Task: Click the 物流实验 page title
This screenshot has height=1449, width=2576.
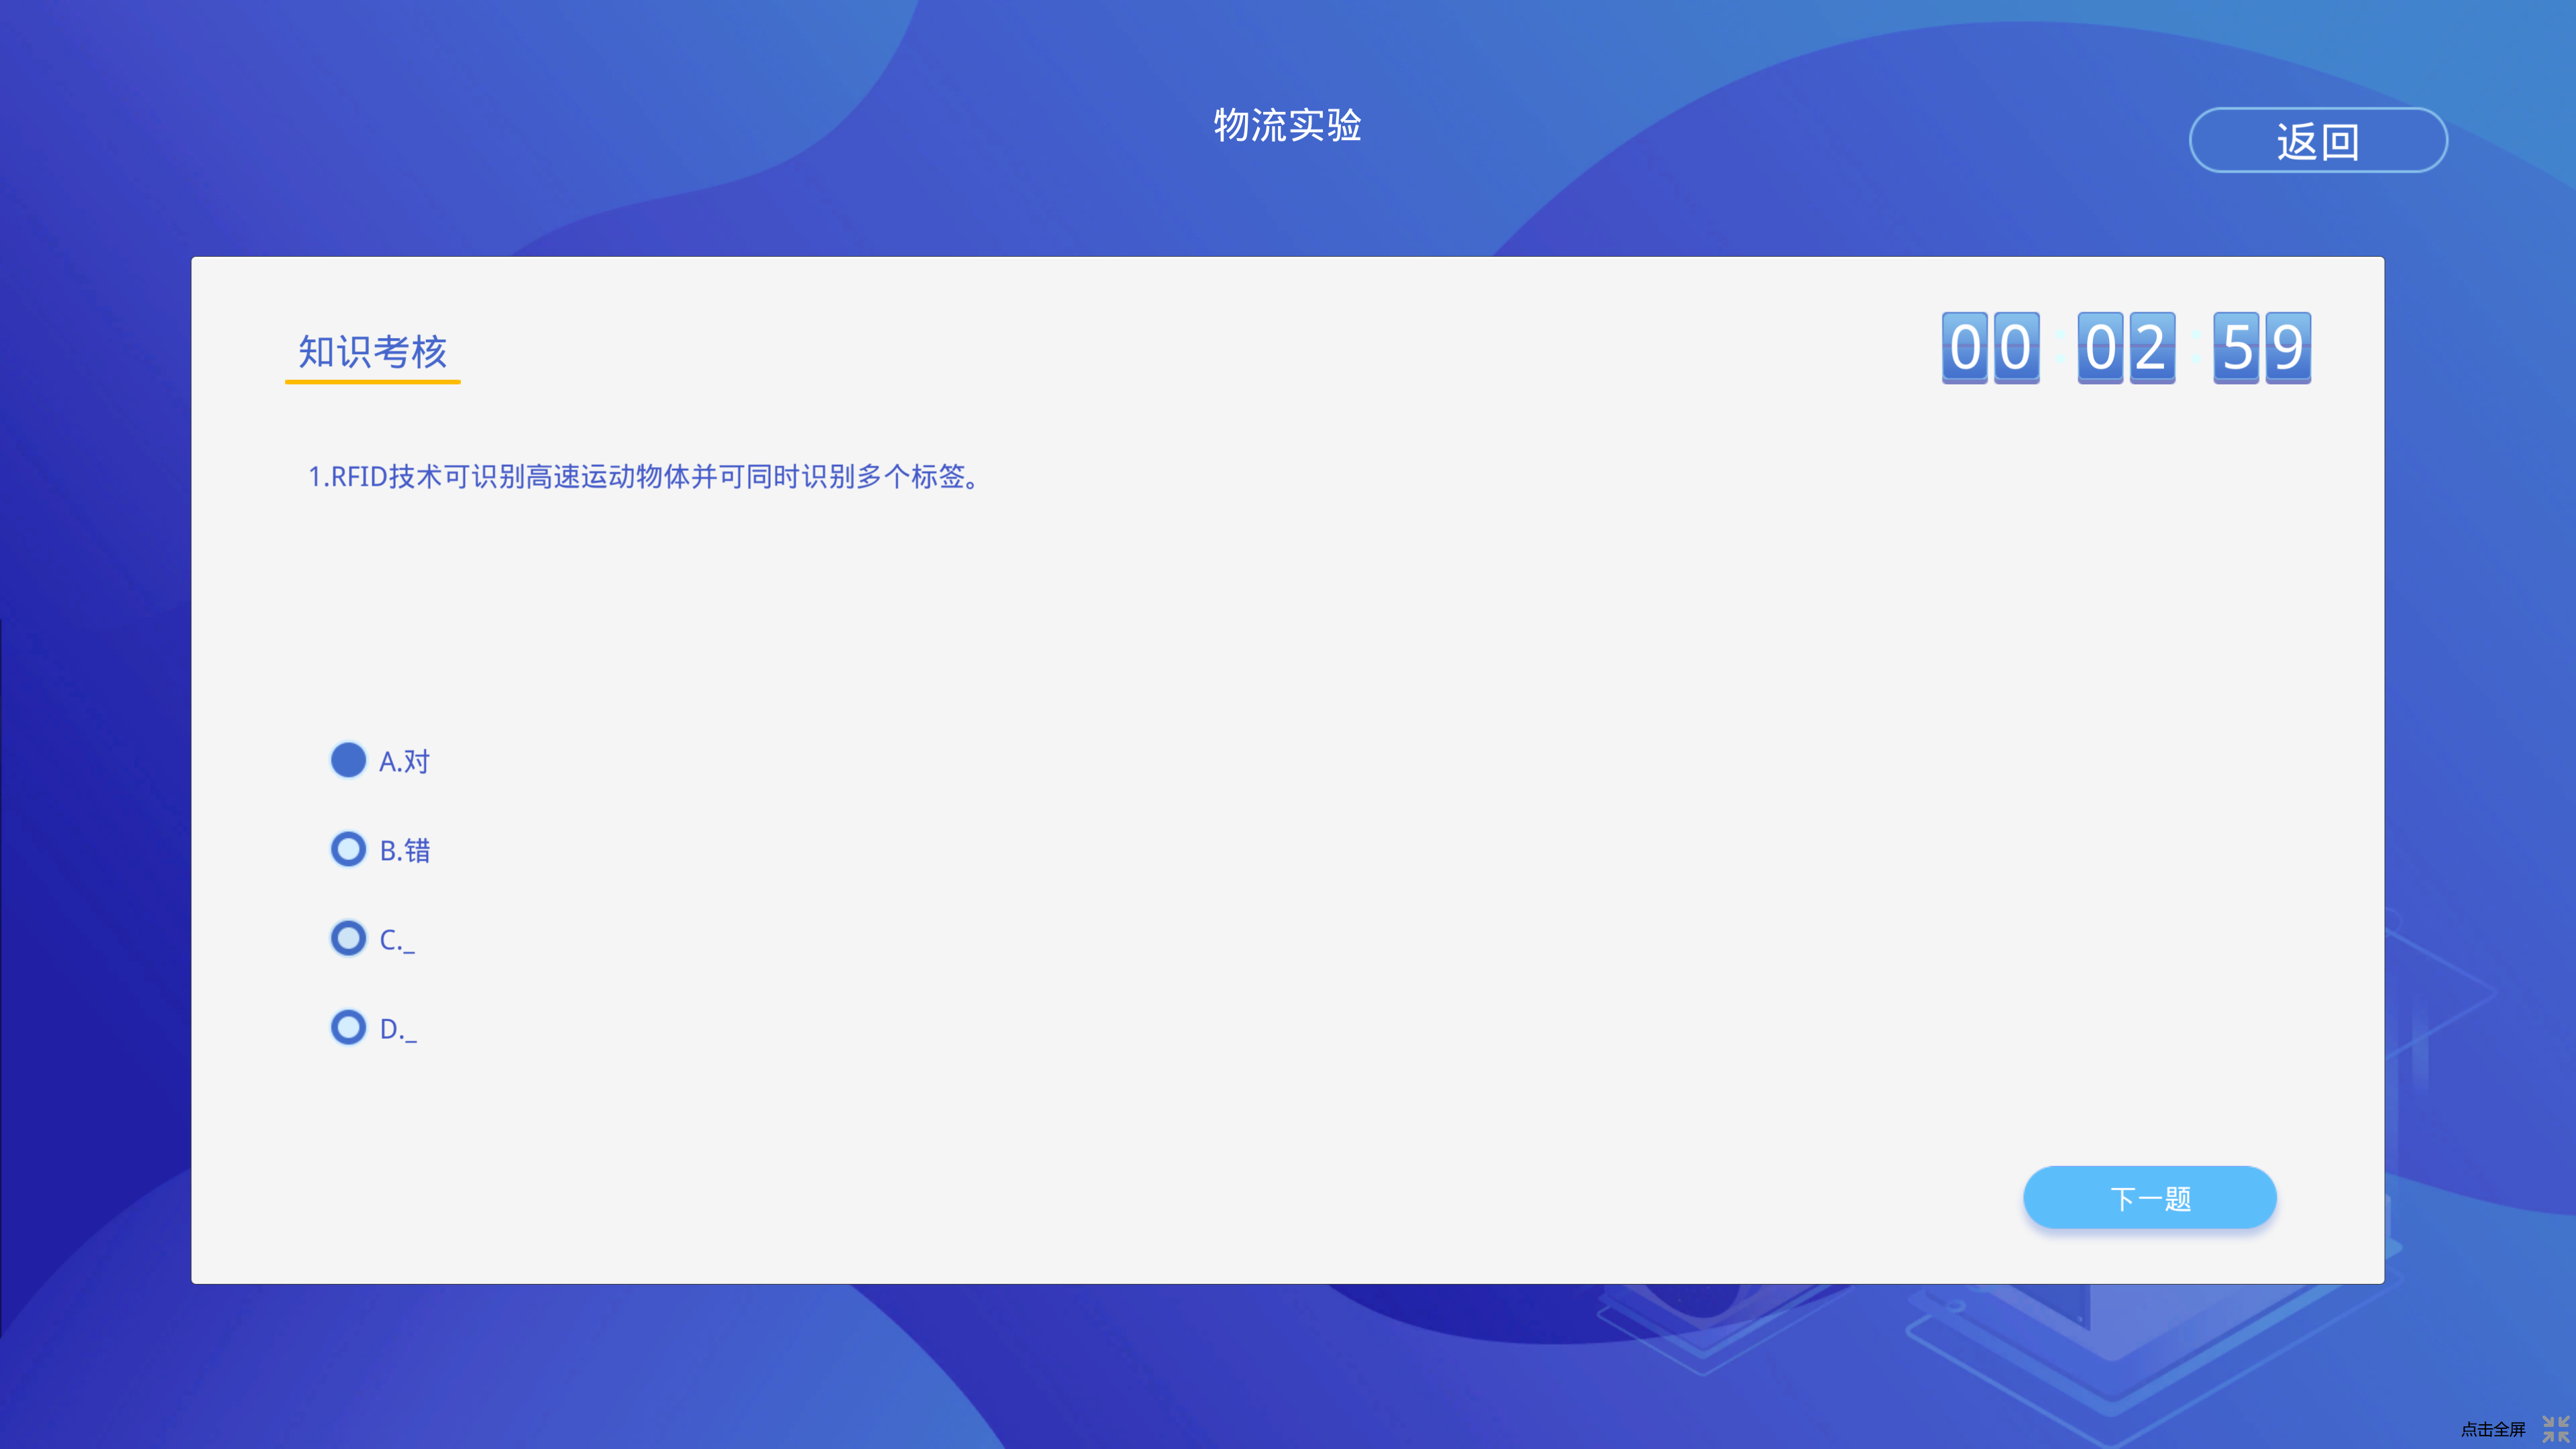Action: point(1287,126)
